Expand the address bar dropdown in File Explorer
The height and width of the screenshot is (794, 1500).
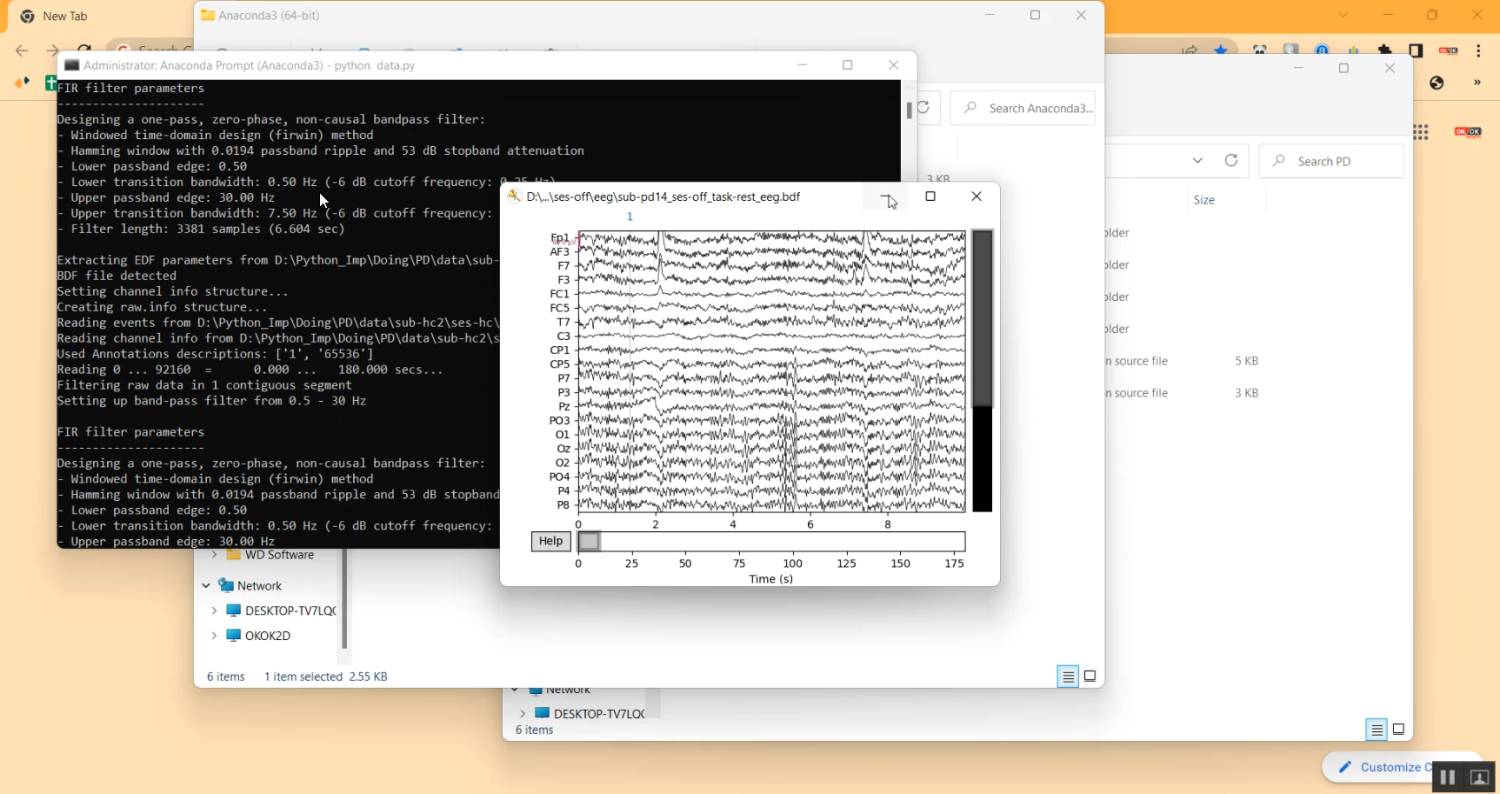pos(1198,160)
